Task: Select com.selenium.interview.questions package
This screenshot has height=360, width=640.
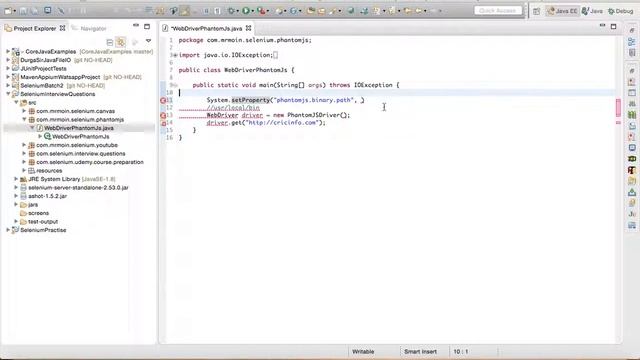Action: point(81,153)
